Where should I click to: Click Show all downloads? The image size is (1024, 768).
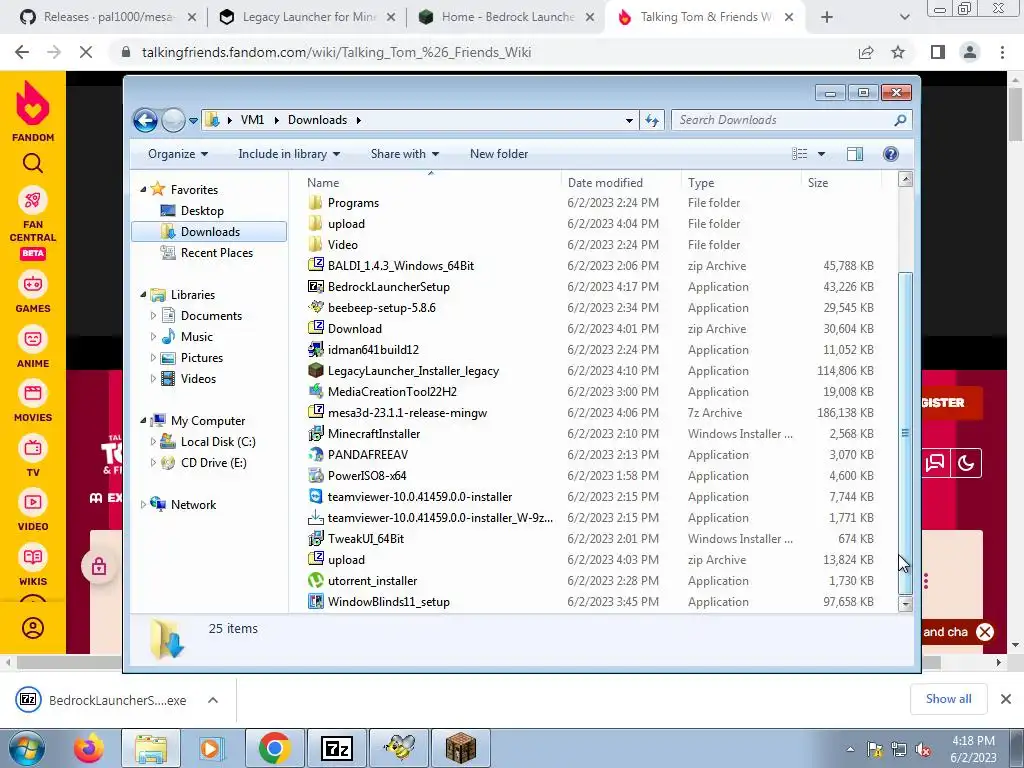948,699
